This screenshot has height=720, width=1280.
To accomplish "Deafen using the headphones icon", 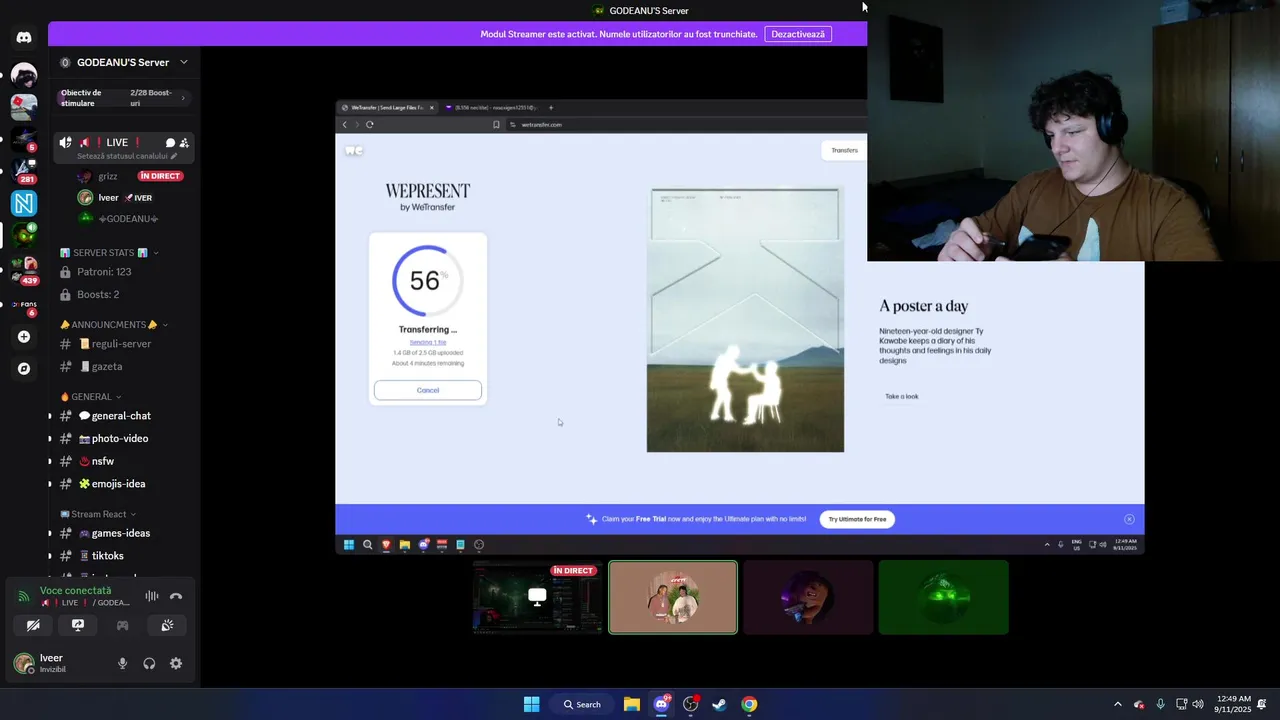I will pyautogui.click(x=149, y=663).
